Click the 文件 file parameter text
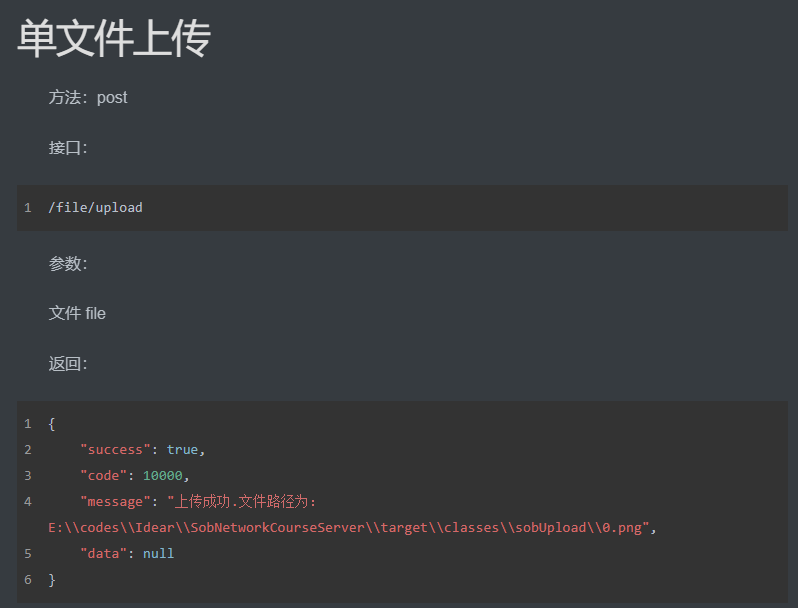Screen dimensions: 798x608 (x=77, y=313)
